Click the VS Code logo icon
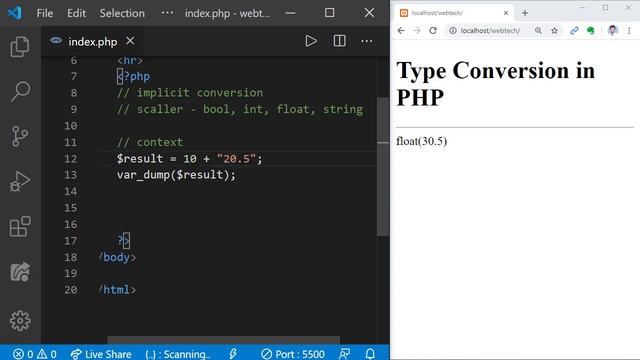The height and width of the screenshot is (360, 640). click(x=15, y=13)
